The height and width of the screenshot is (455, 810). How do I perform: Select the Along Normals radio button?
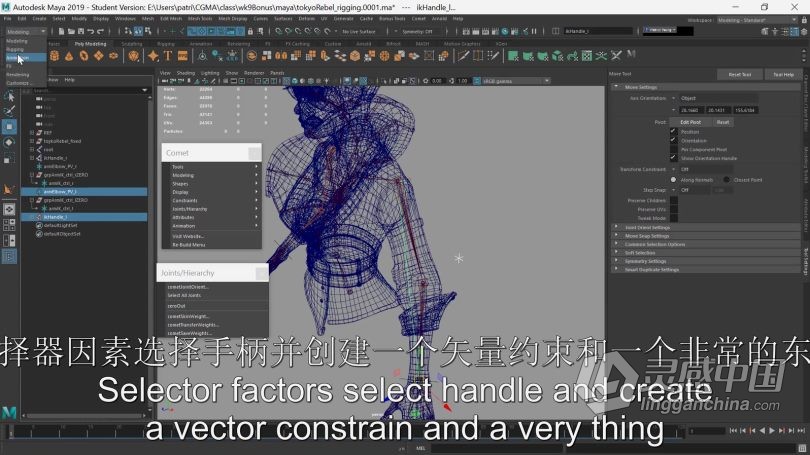coord(673,180)
